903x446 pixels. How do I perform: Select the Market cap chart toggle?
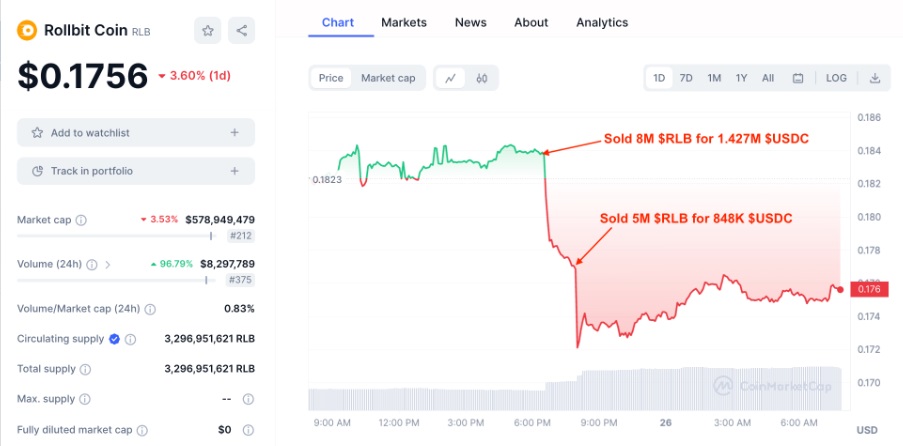pos(388,78)
